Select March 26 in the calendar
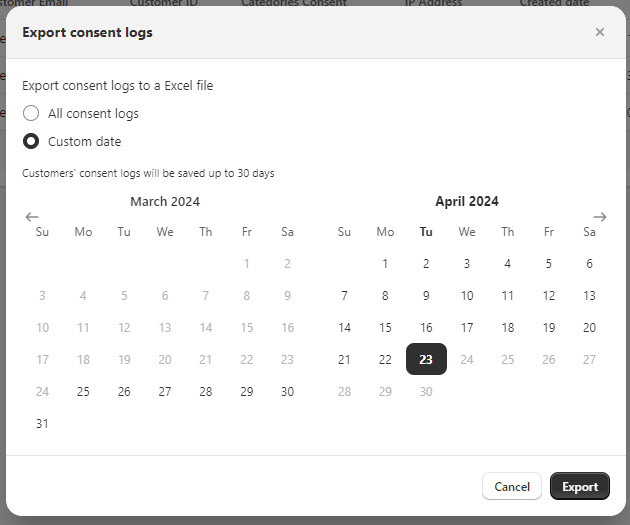The height and width of the screenshot is (525, 630). coord(124,392)
